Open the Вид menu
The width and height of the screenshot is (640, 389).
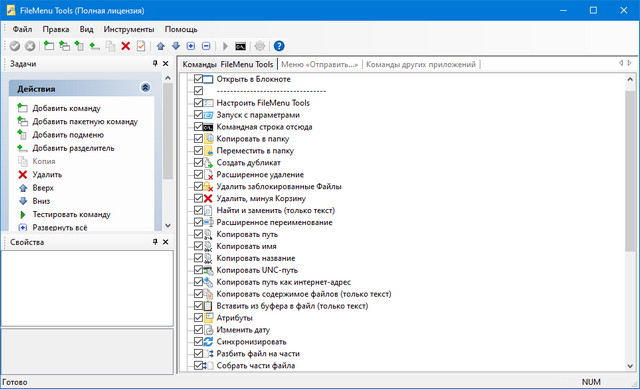(86, 29)
